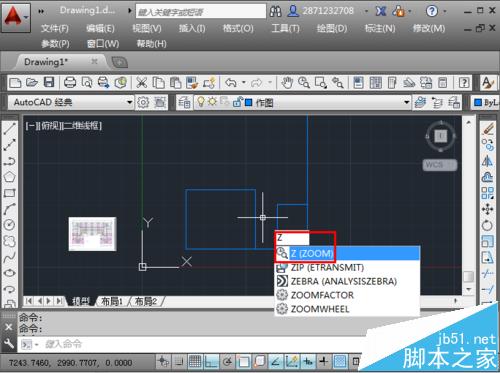
Task: Click the Match Properties brush icon
Action: pos(192,83)
